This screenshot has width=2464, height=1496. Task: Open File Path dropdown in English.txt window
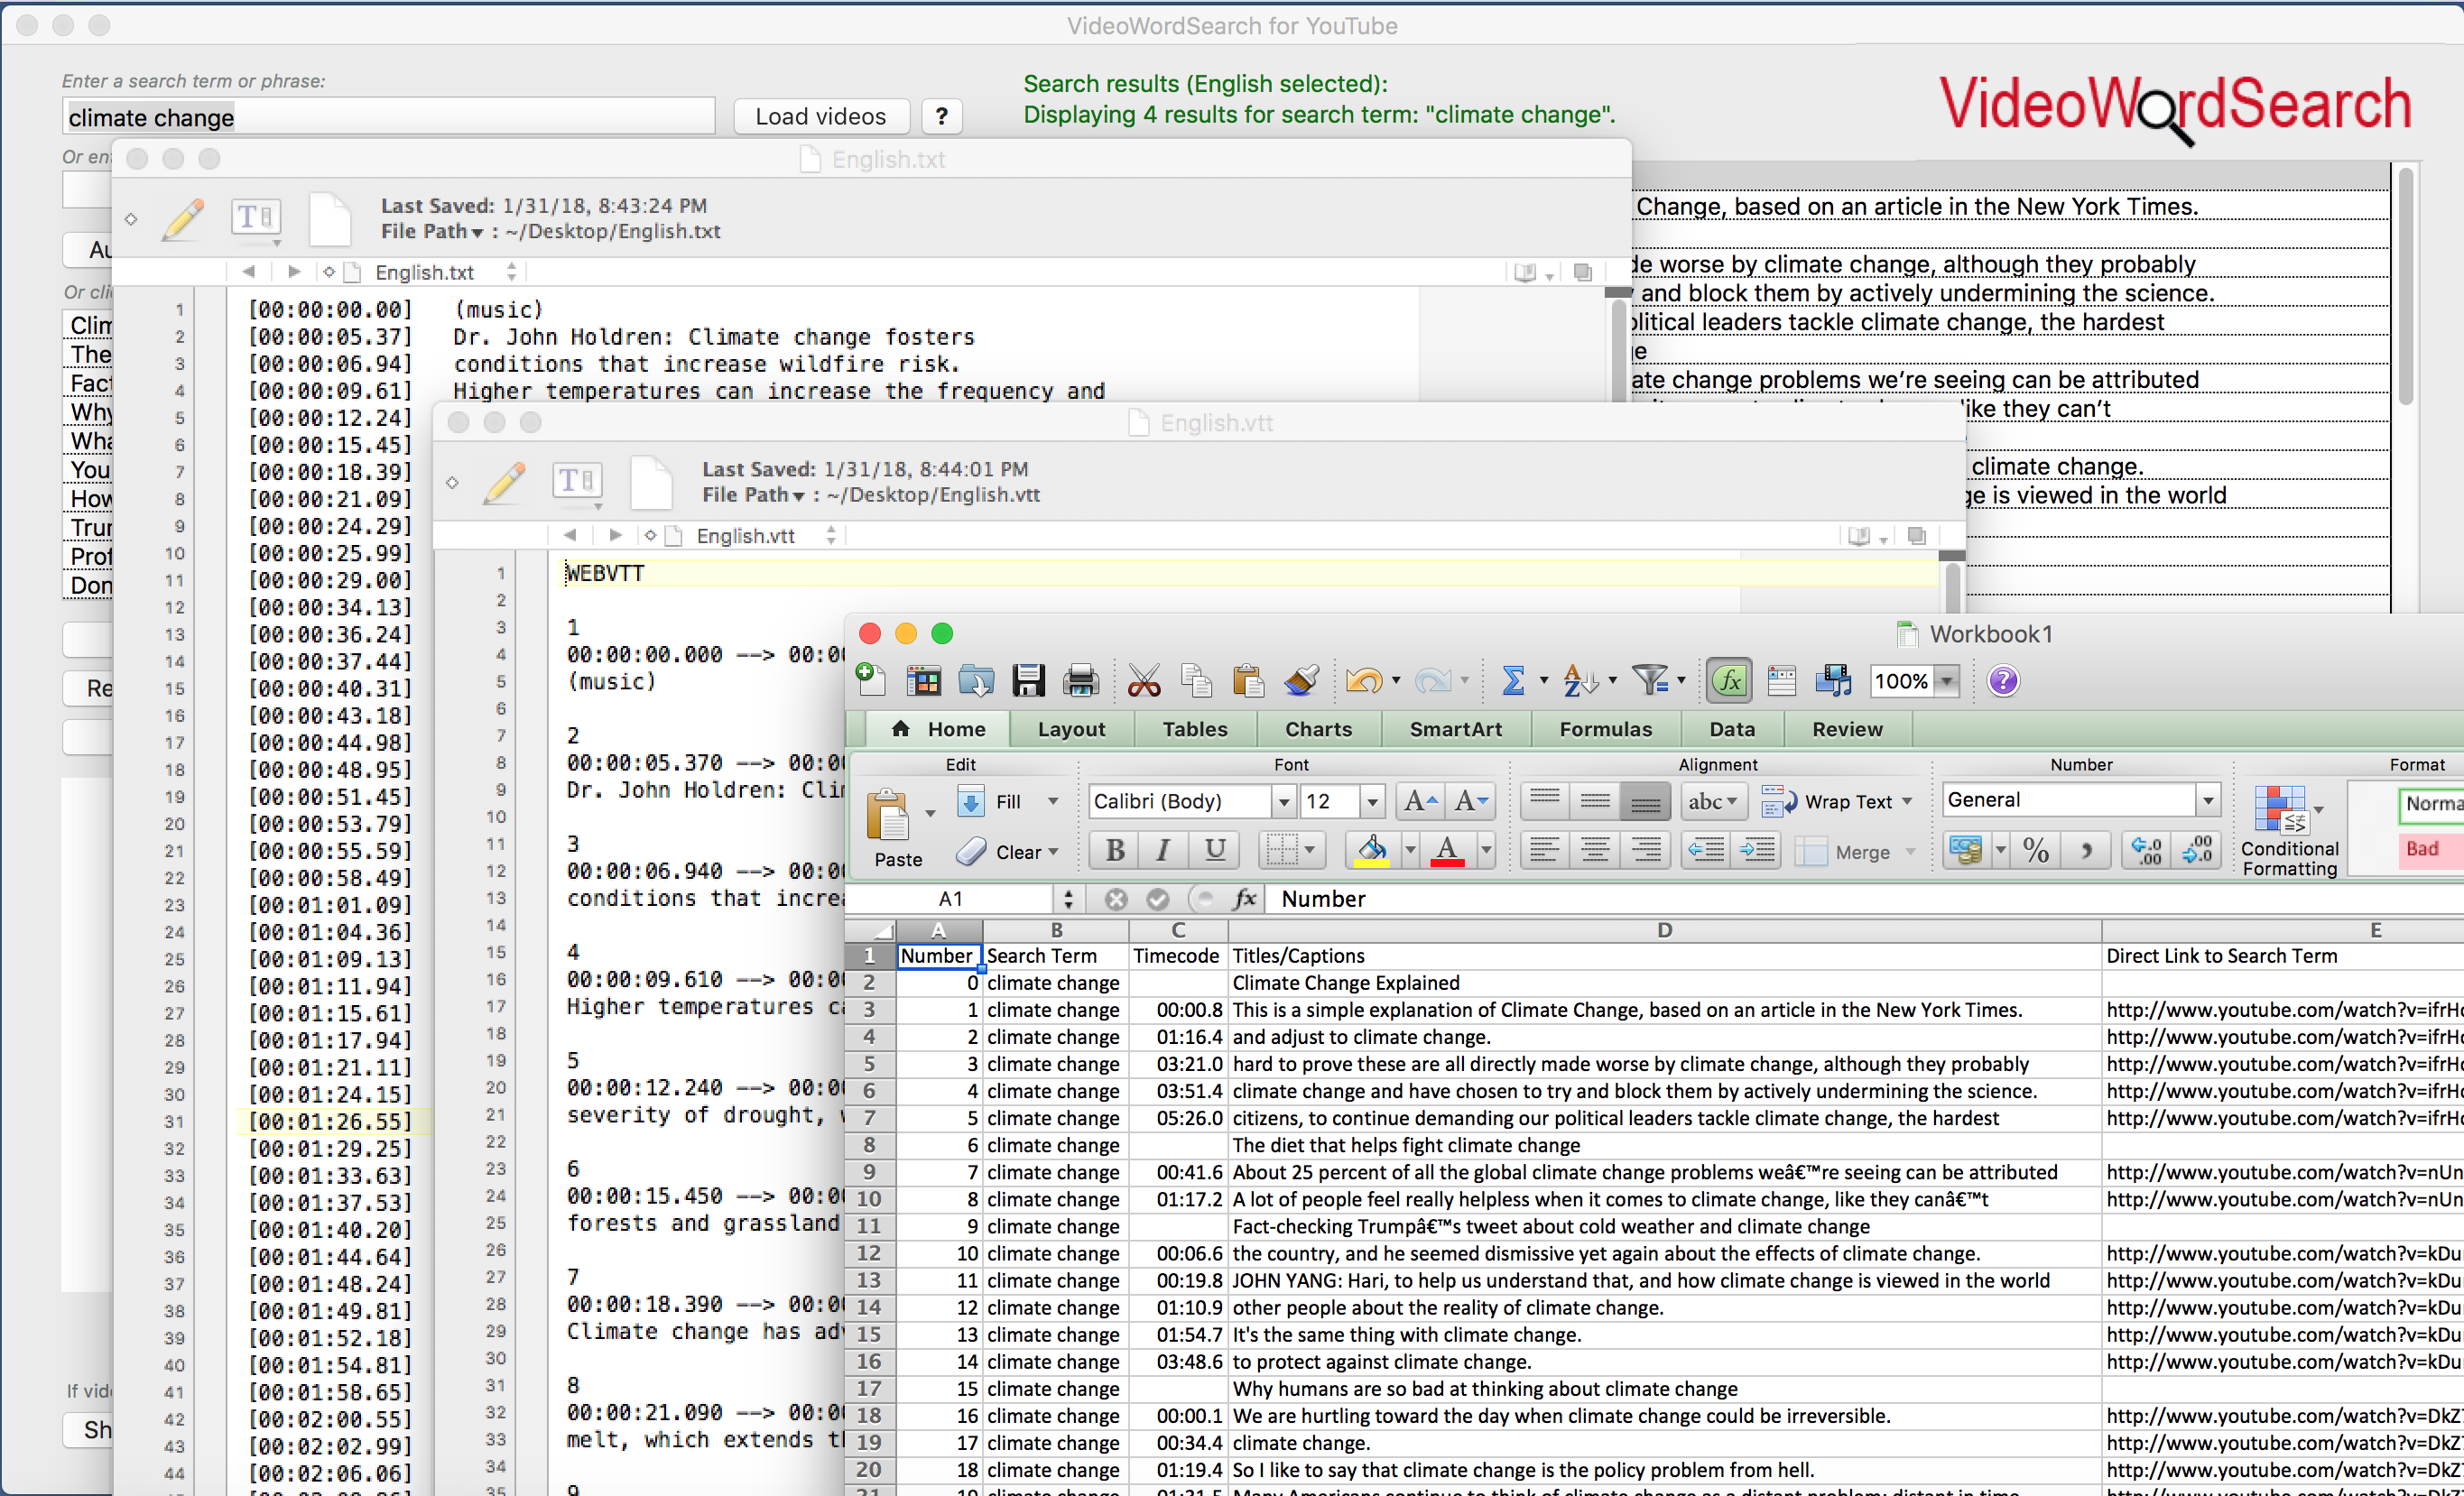tap(432, 231)
